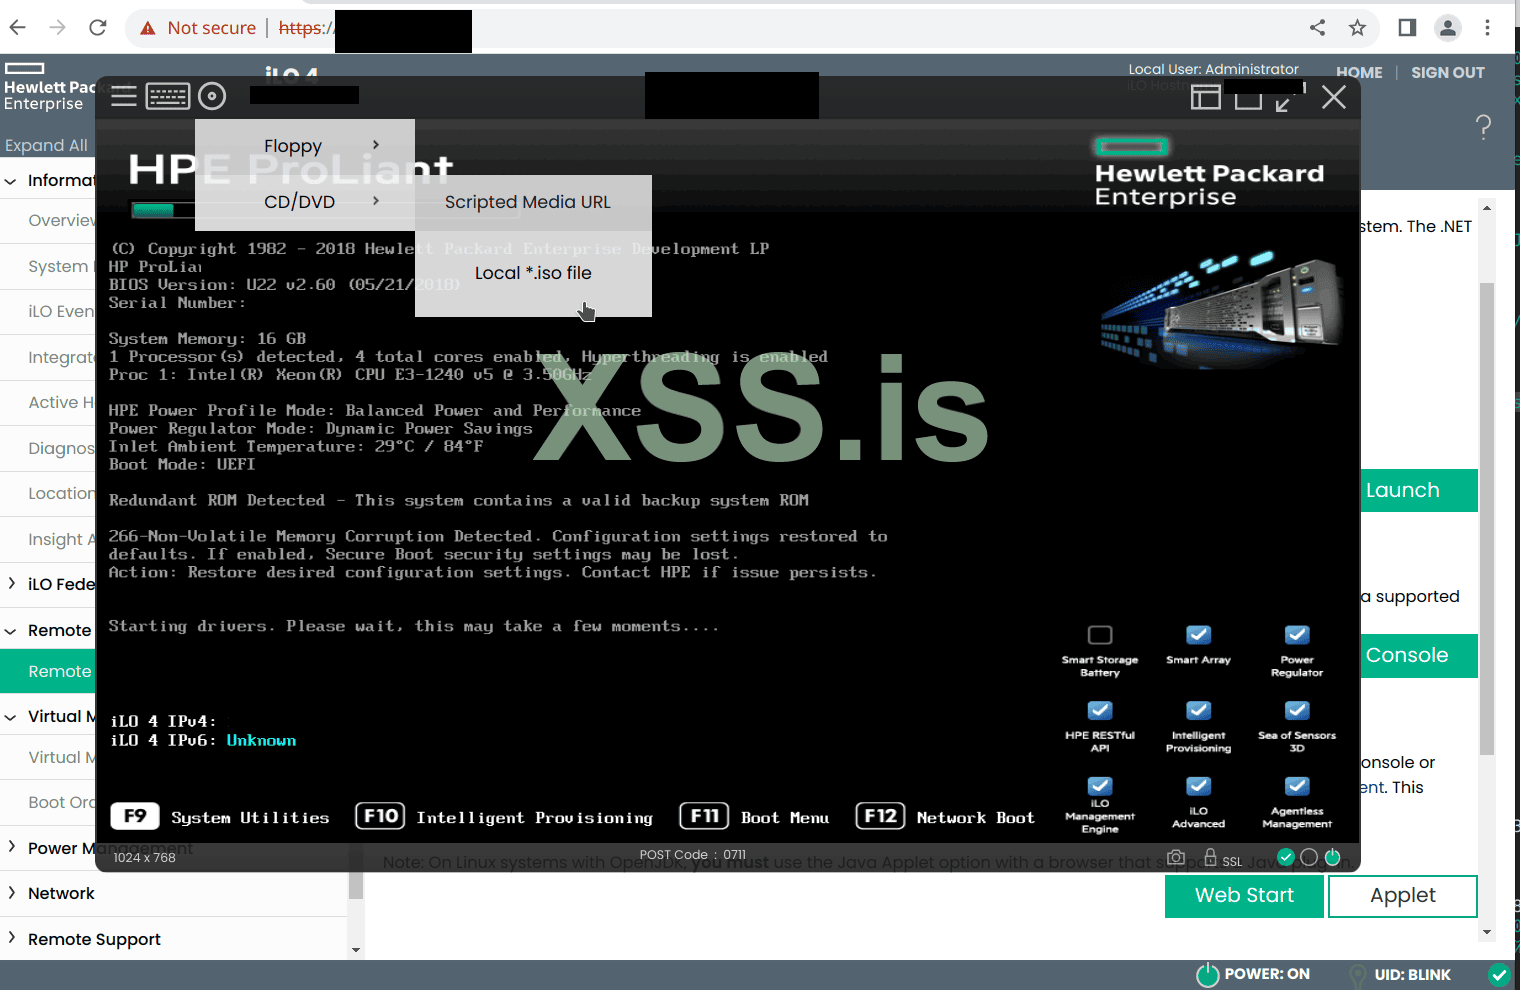Choose Scripted Media URL from the menu
This screenshot has height=990, width=1520.
tap(527, 201)
